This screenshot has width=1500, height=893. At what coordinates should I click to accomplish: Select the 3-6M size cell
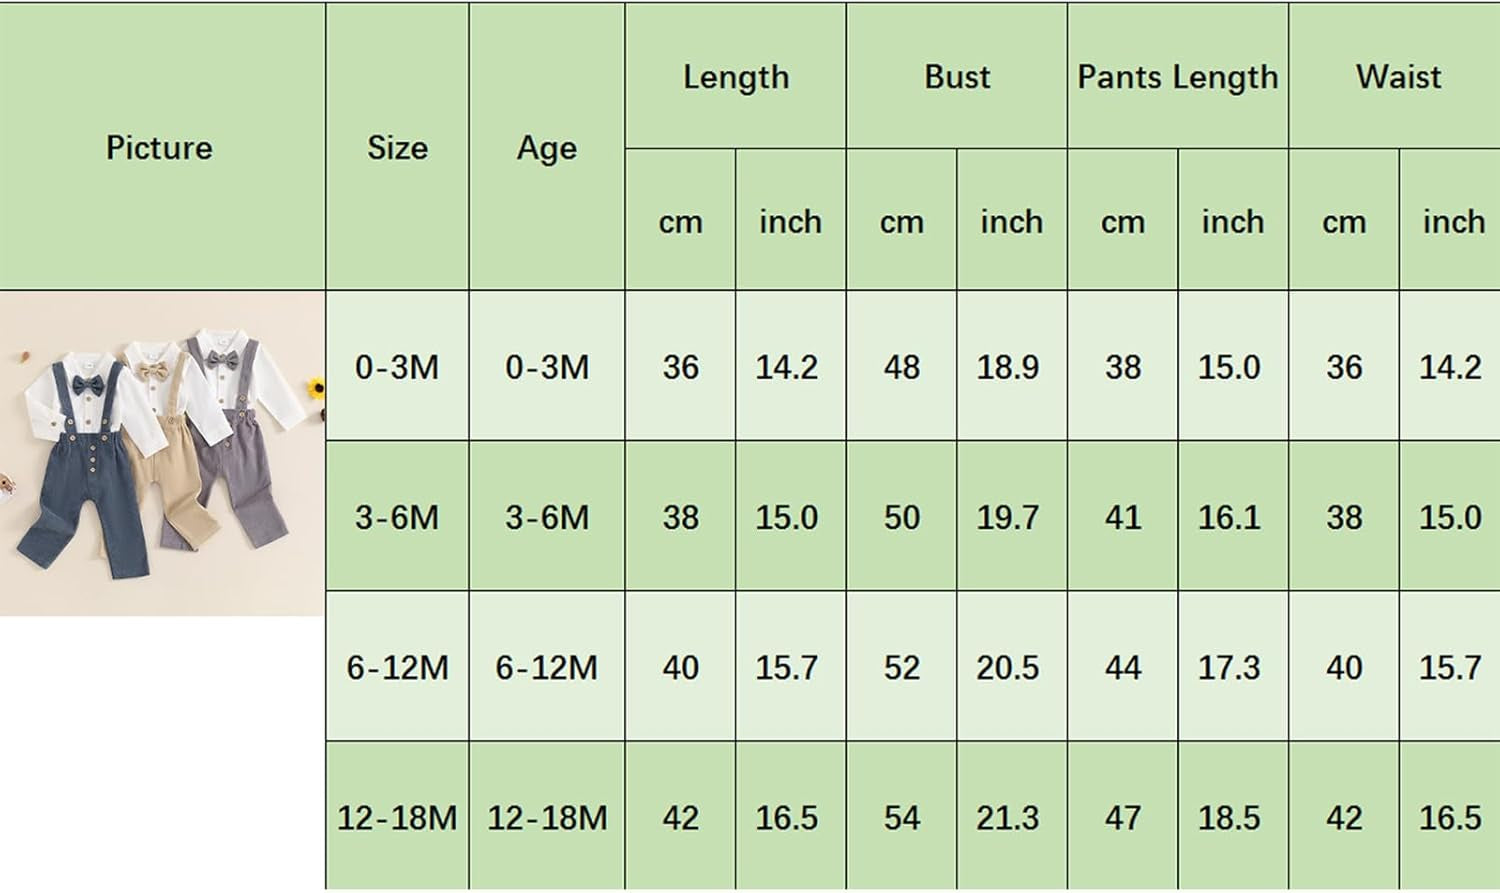[397, 517]
